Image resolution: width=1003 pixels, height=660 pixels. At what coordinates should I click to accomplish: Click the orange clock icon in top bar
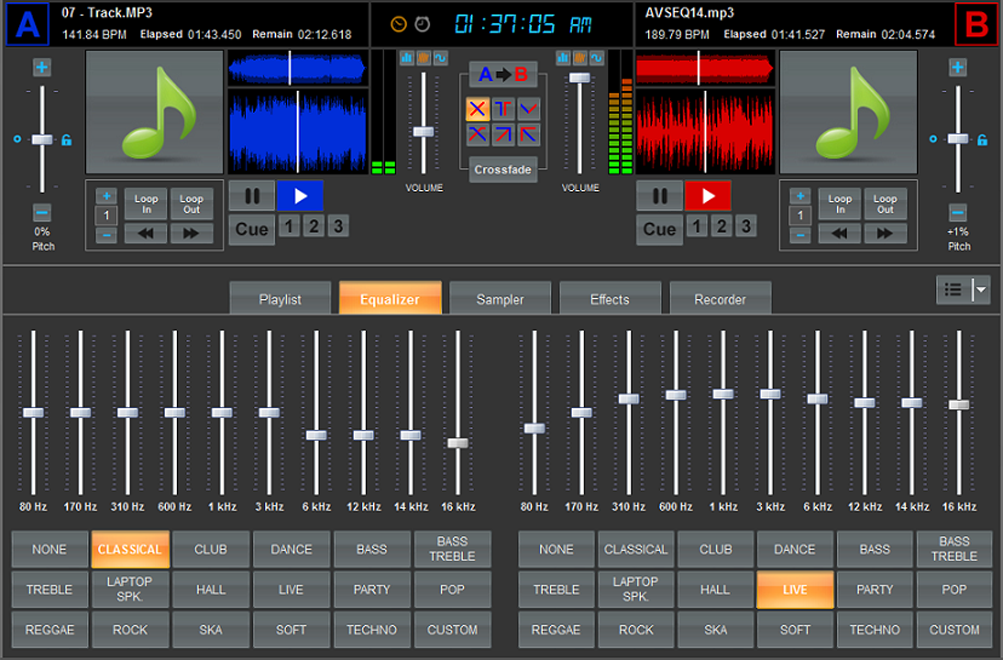398,24
